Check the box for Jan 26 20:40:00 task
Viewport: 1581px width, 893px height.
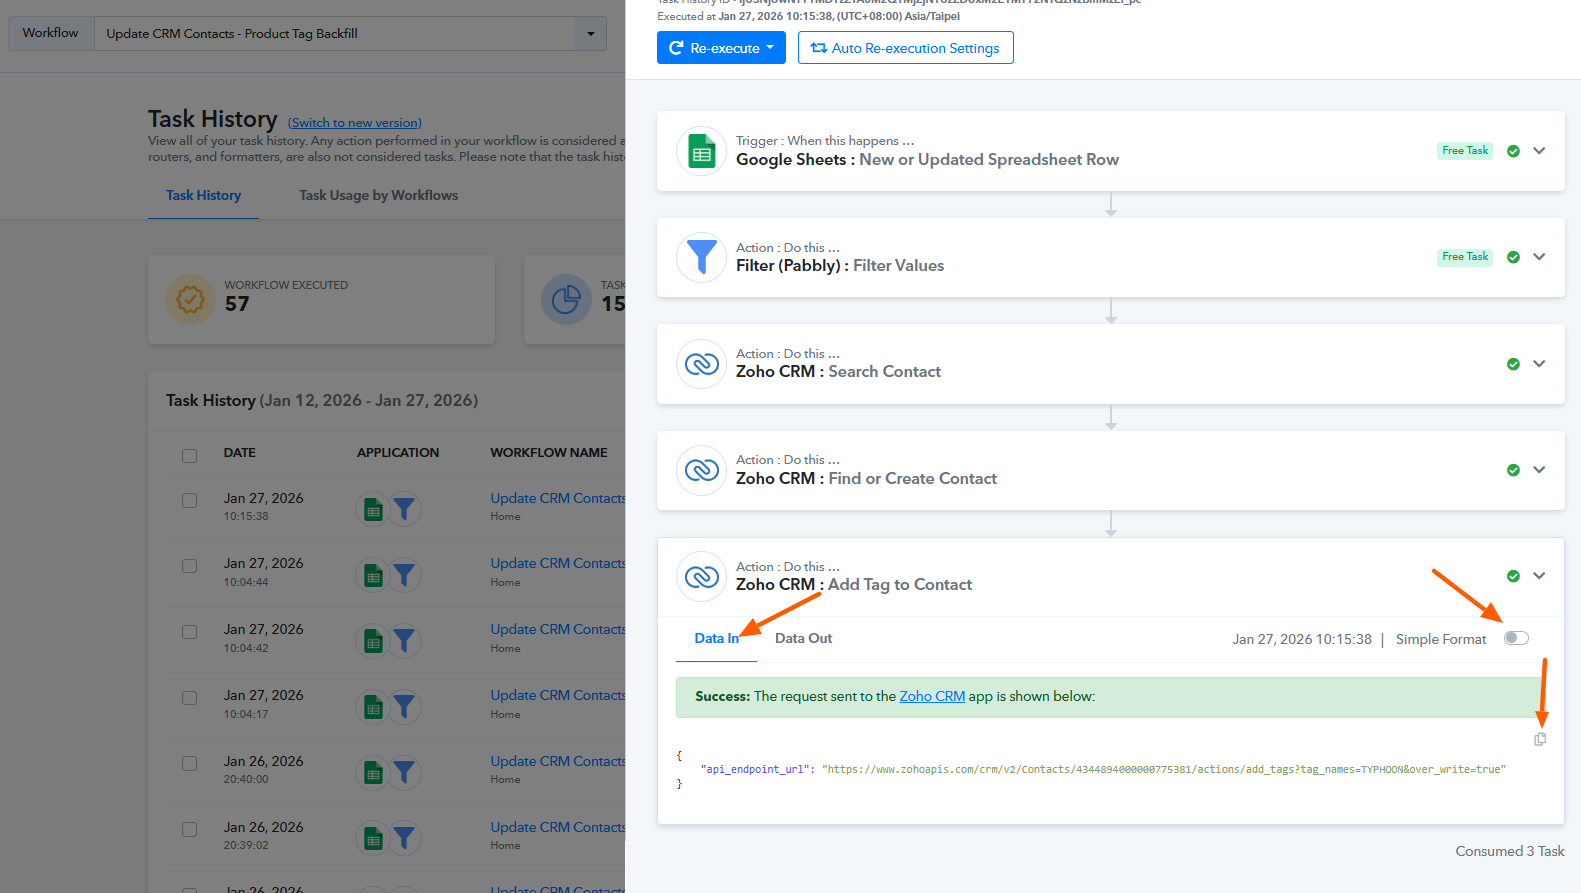pyautogui.click(x=189, y=763)
